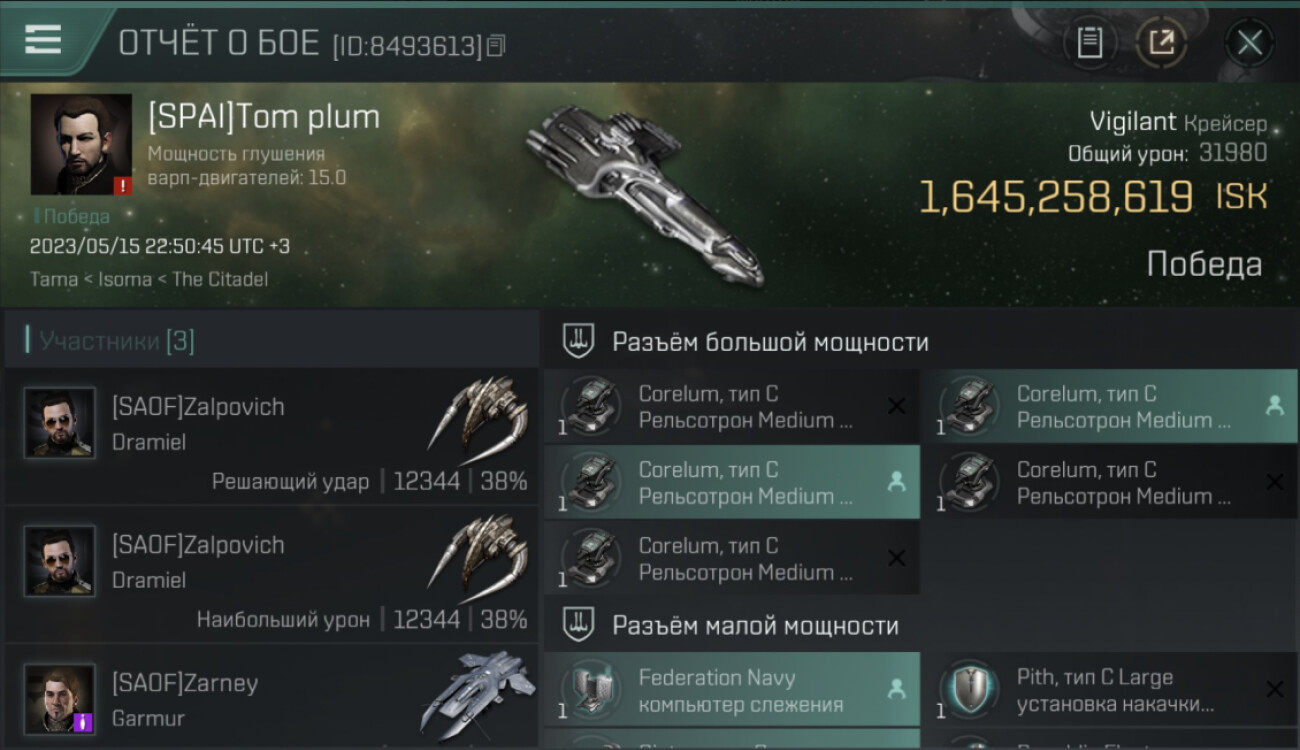Copy the battle report ID

pos(496,45)
